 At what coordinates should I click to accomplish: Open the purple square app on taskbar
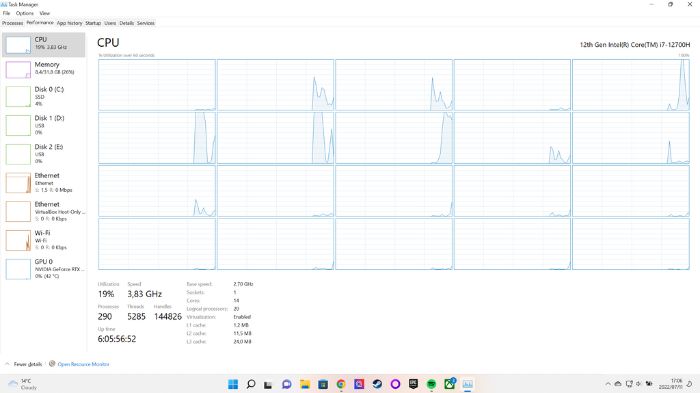coord(359,384)
